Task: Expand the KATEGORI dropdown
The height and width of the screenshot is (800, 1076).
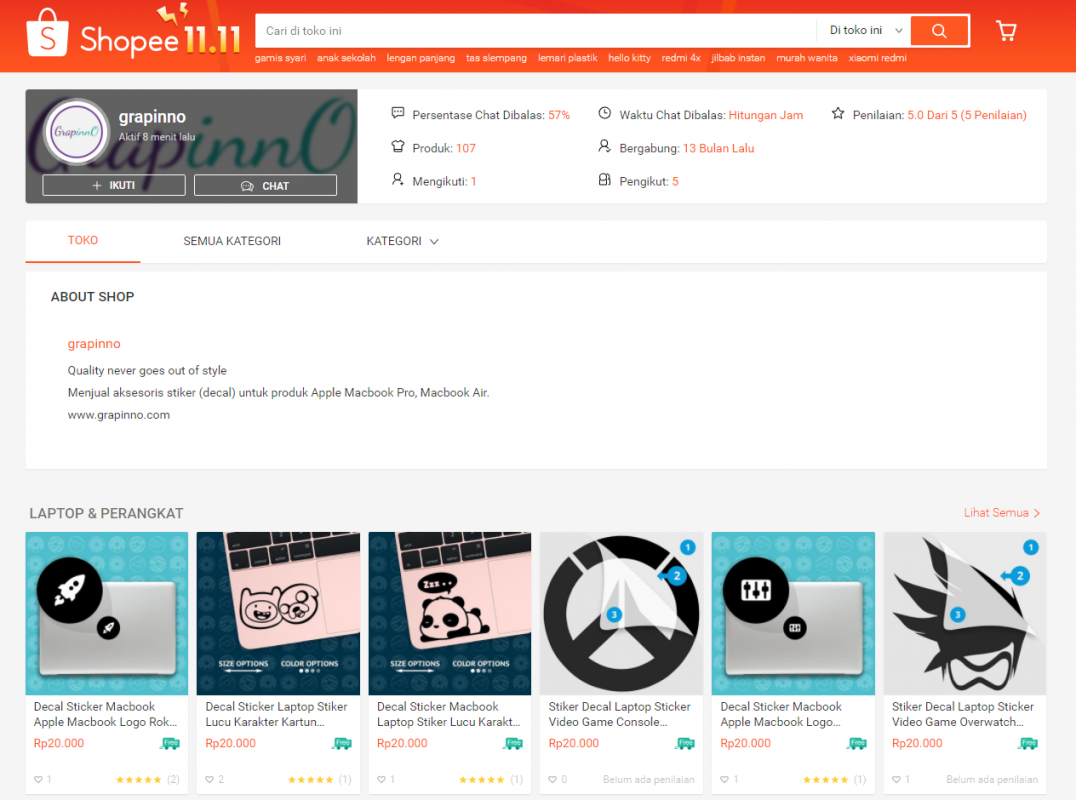Action: pos(402,242)
